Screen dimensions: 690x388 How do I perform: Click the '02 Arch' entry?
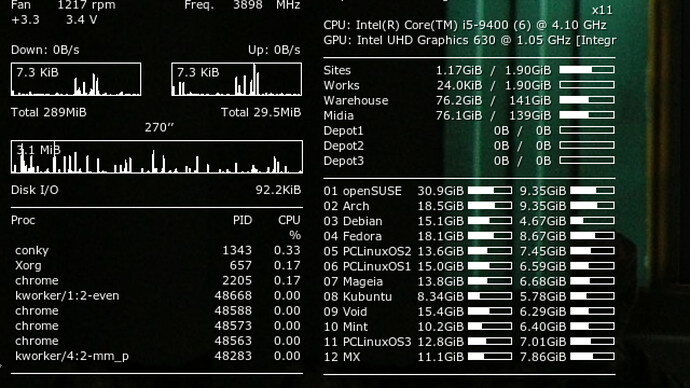click(x=346, y=206)
